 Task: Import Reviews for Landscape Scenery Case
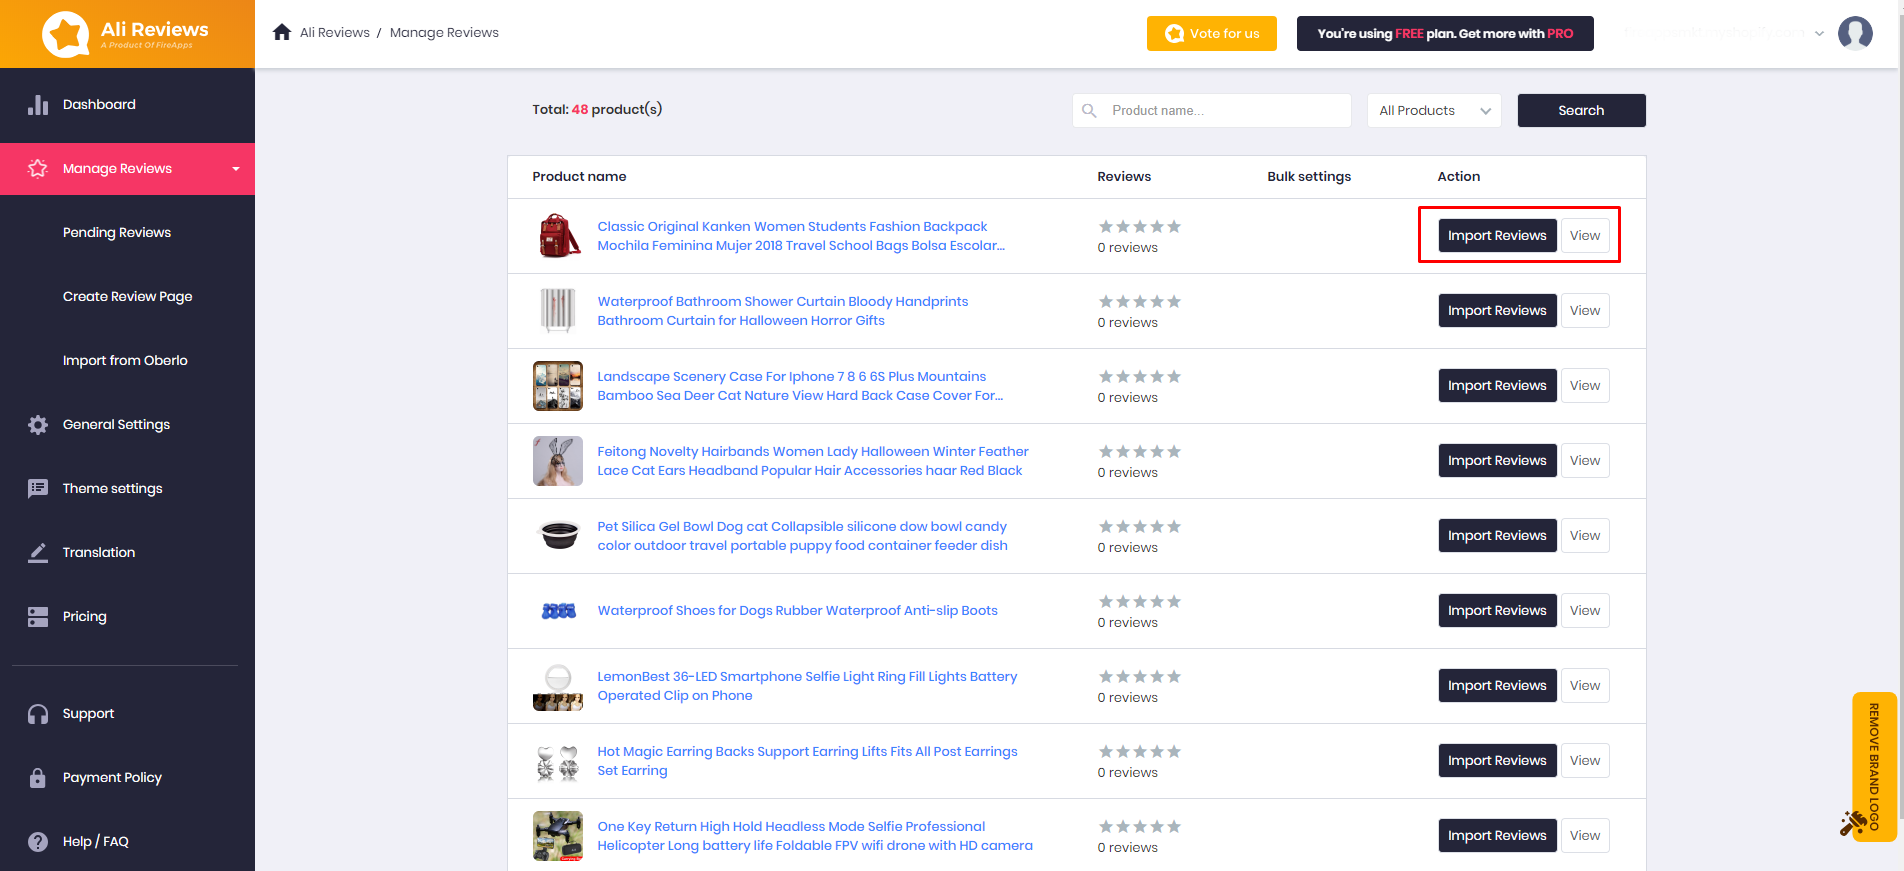pos(1497,385)
